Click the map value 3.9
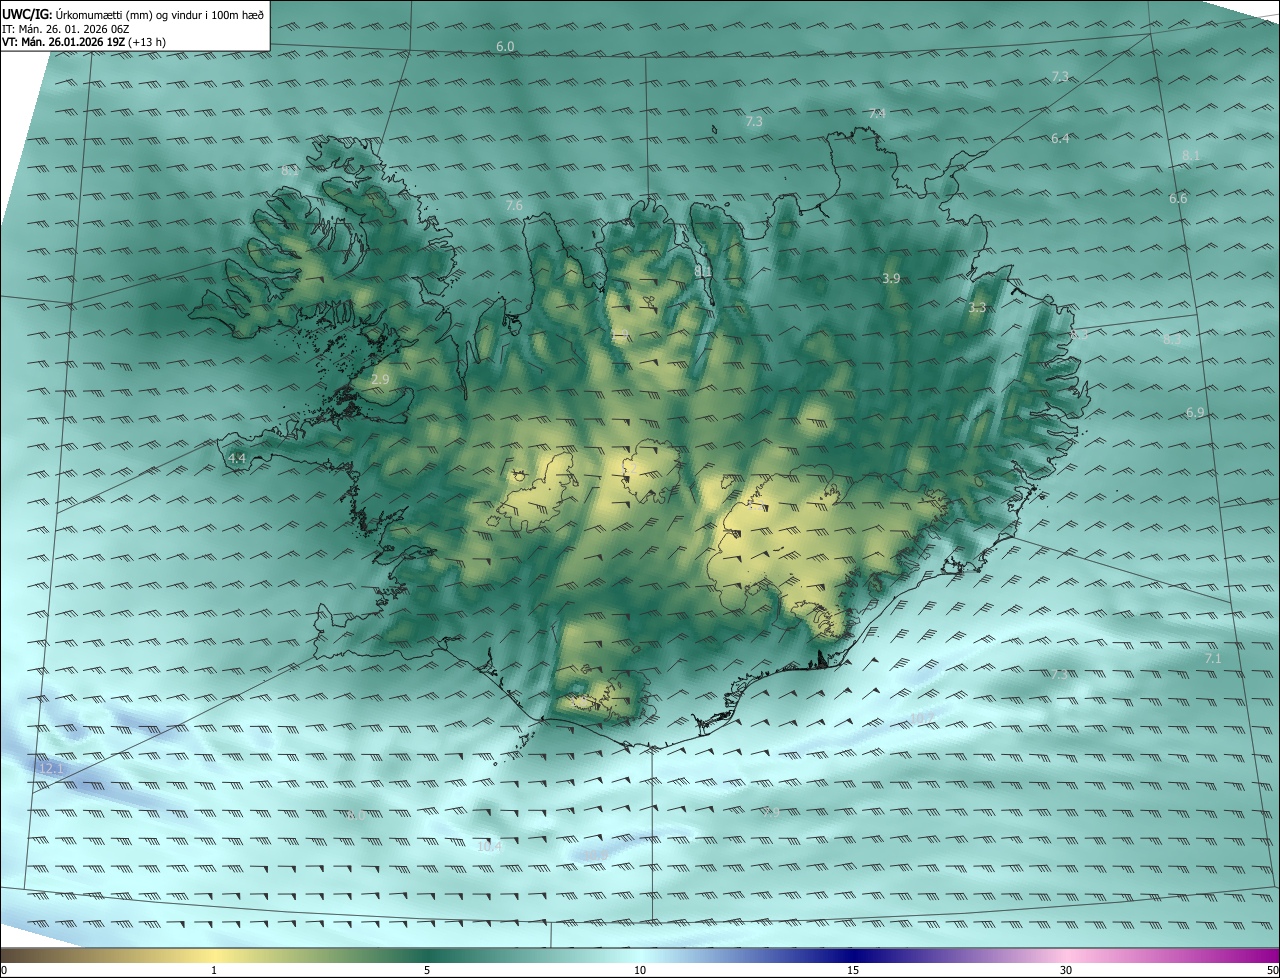This screenshot has height=978, width=1280. [892, 277]
